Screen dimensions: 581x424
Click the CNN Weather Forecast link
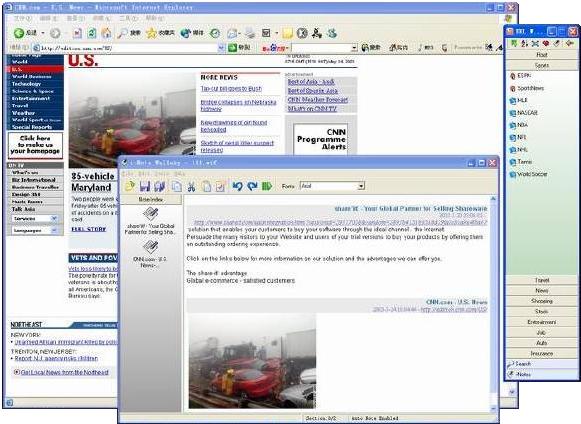[318, 100]
